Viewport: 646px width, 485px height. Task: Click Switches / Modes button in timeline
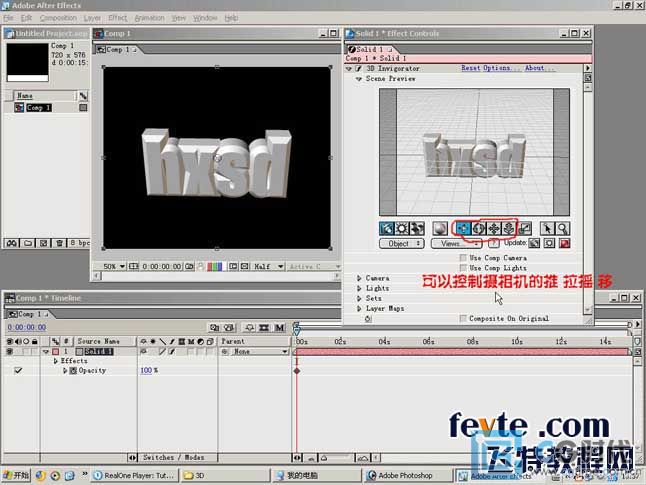tap(173, 457)
